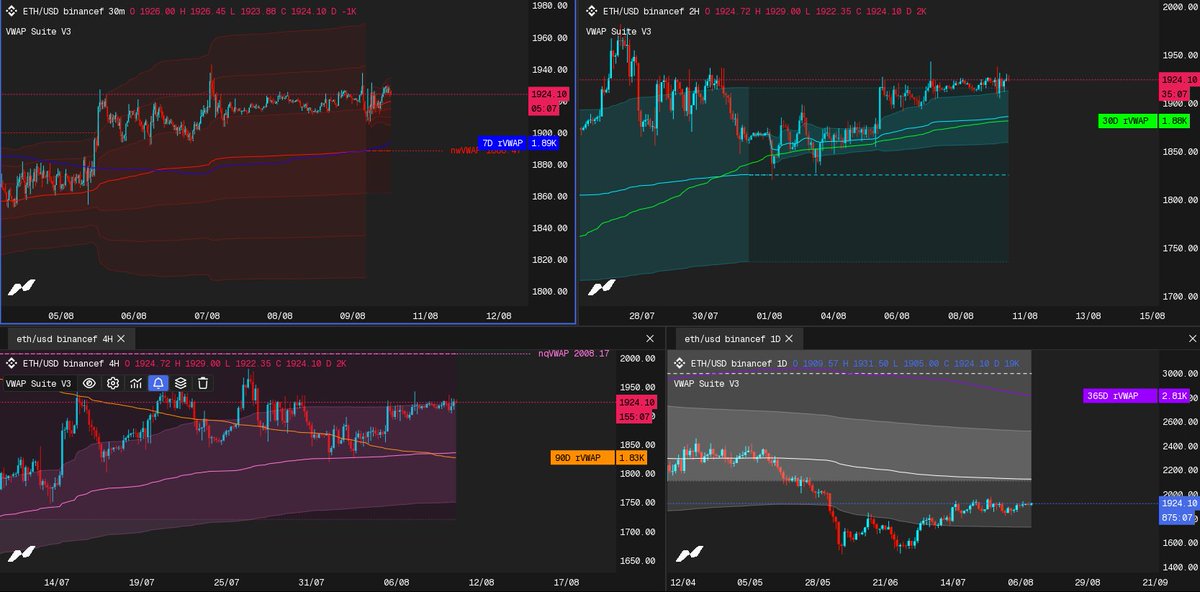Click 25/07 on the 4H chart time axis

coord(227,581)
